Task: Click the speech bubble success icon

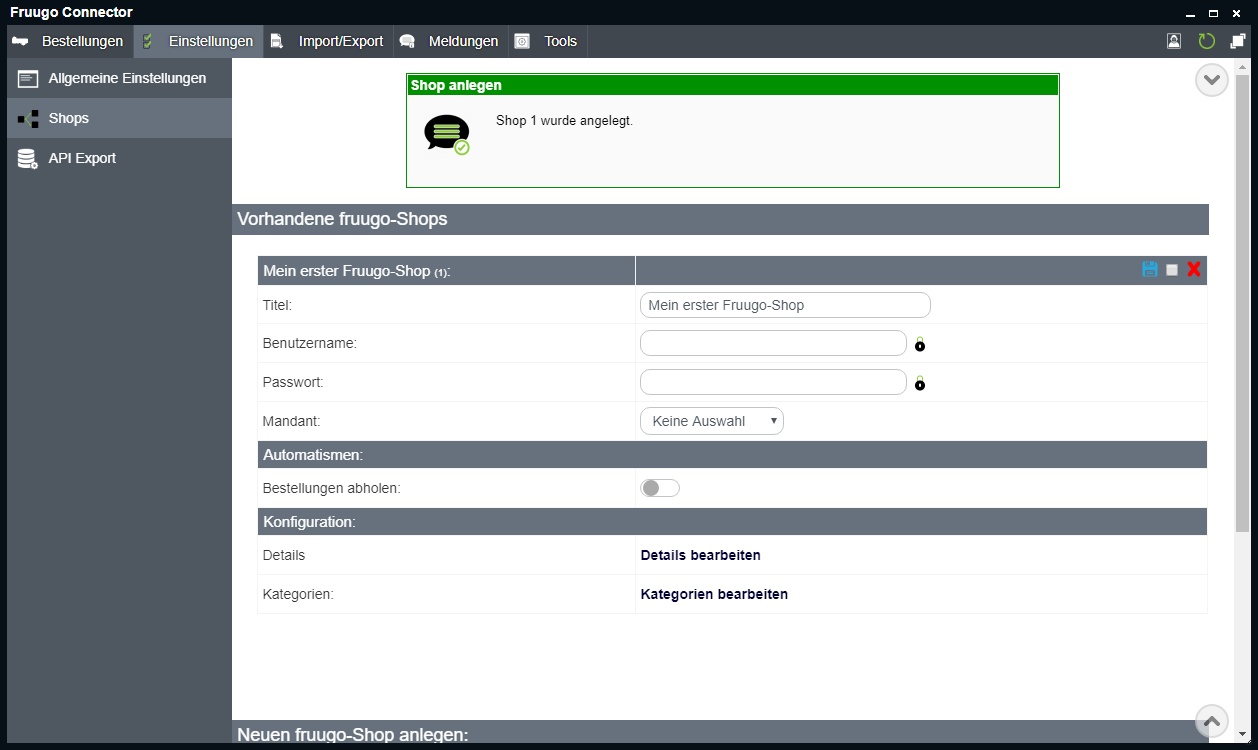Action: click(447, 134)
